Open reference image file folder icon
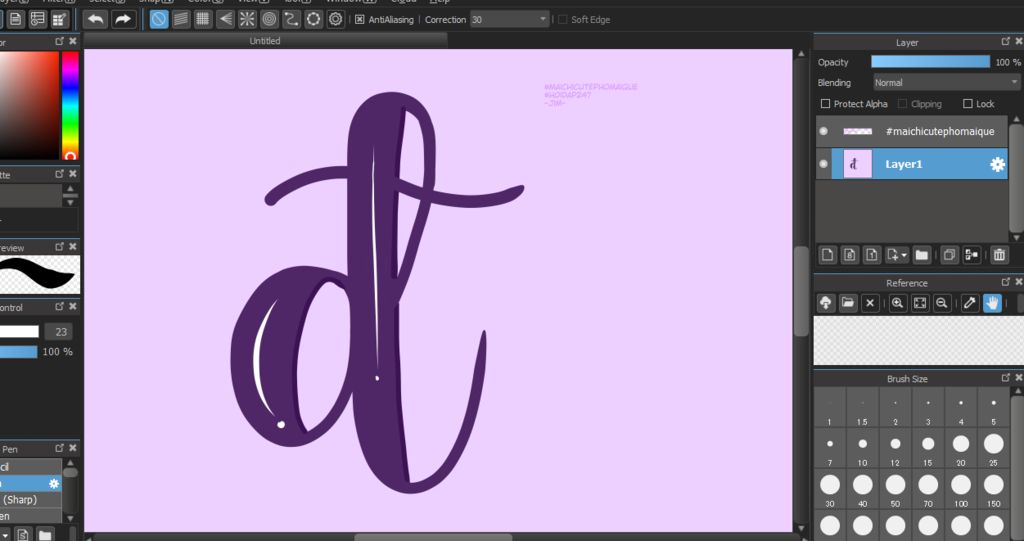Image resolution: width=1024 pixels, height=541 pixels. click(848, 303)
